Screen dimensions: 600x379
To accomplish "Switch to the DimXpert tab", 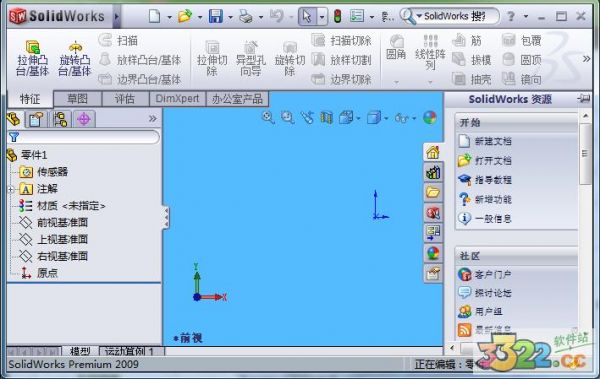I will [177, 99].
